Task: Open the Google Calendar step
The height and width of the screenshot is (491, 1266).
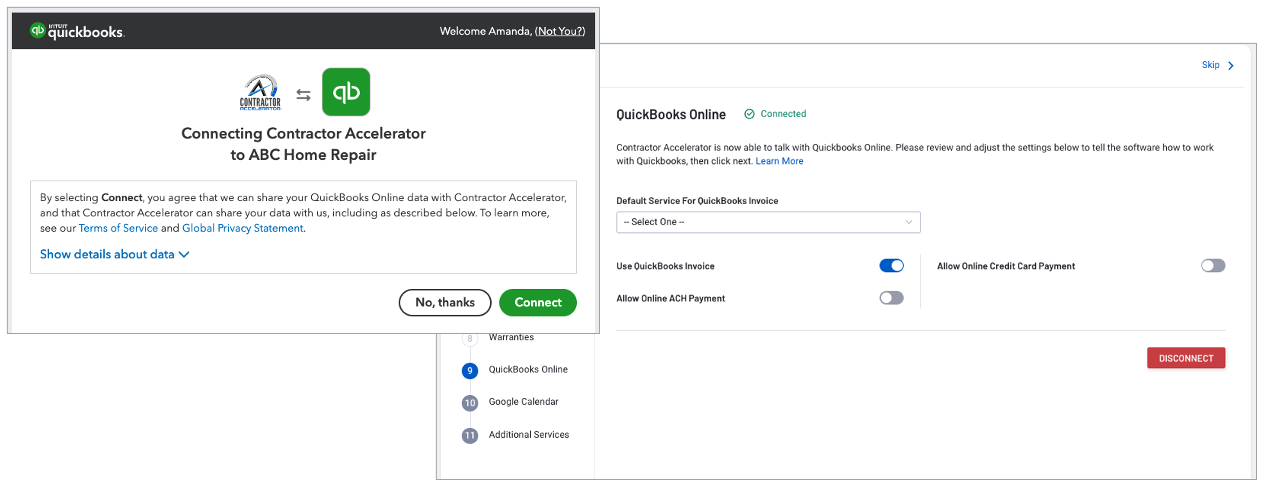Action: click(x=523, y=402)
